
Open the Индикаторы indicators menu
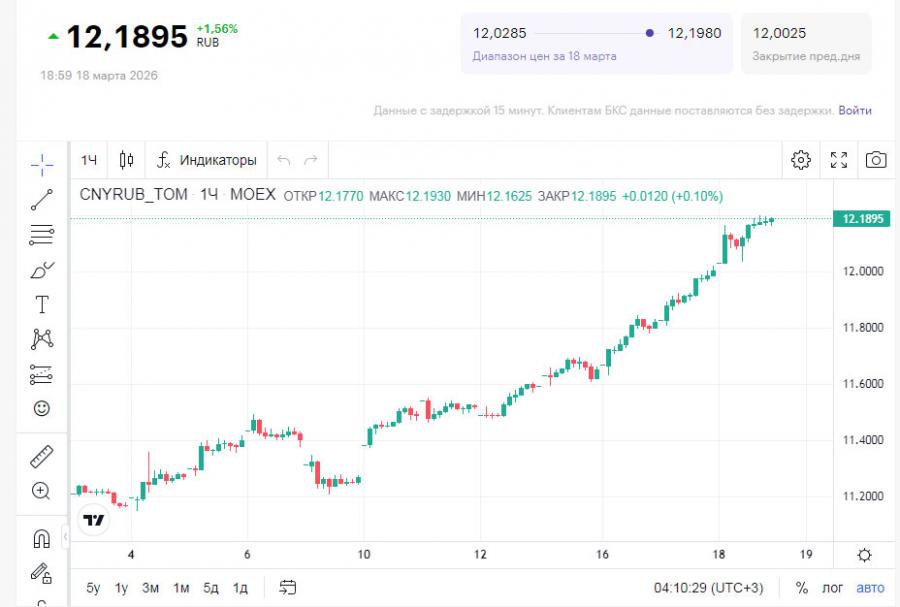point(207,160)
